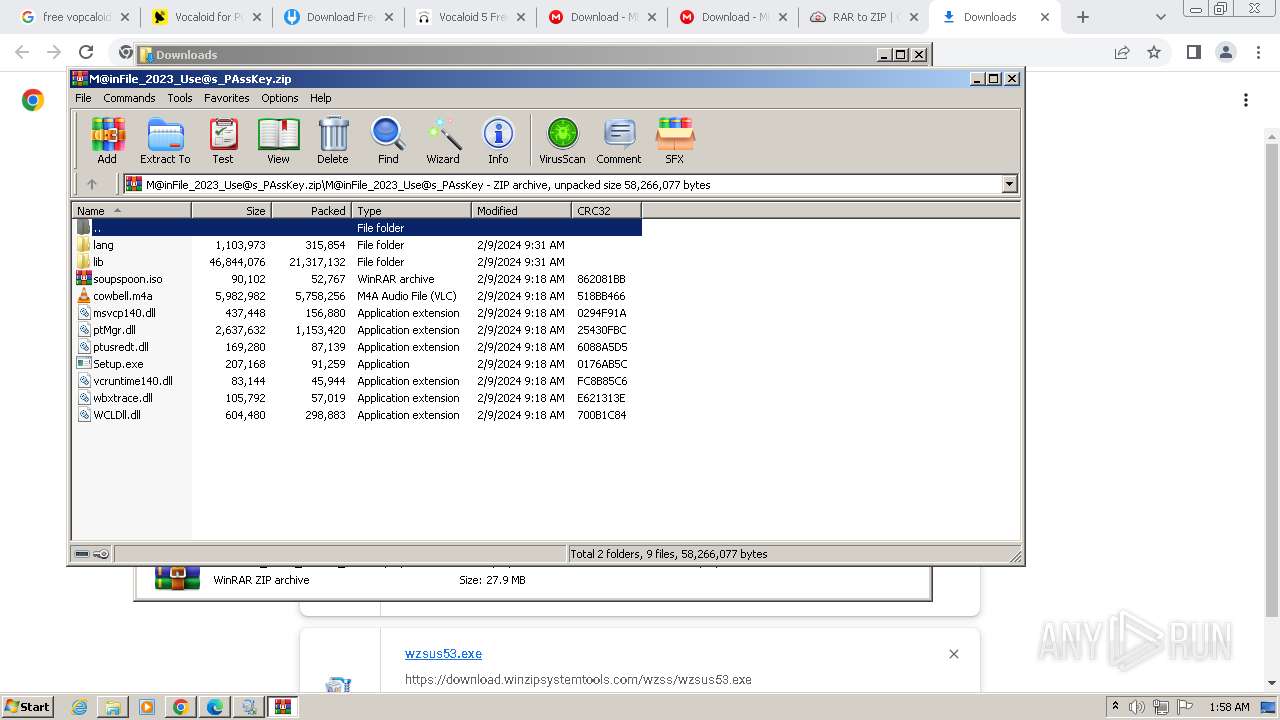Open the Commands menu
The height and width of the screenshot is (720, 1280).
point(129,98)
